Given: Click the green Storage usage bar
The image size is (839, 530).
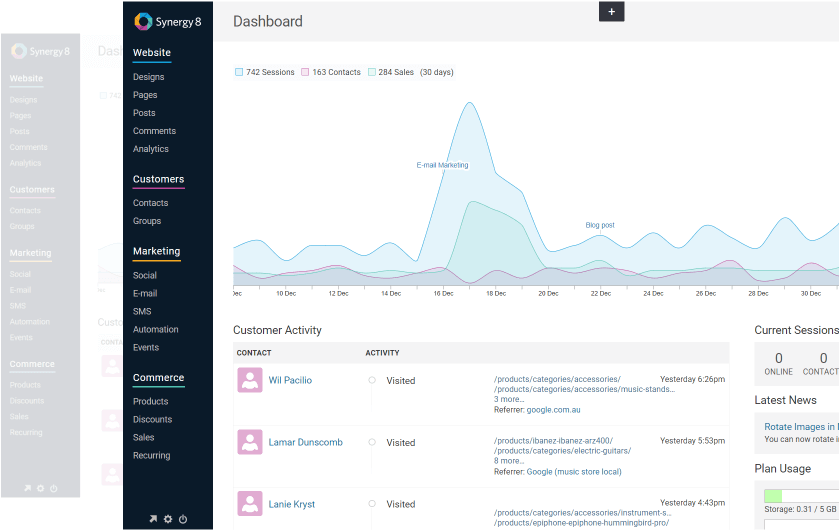Looking at the screenshot, I should click(773, 496).
